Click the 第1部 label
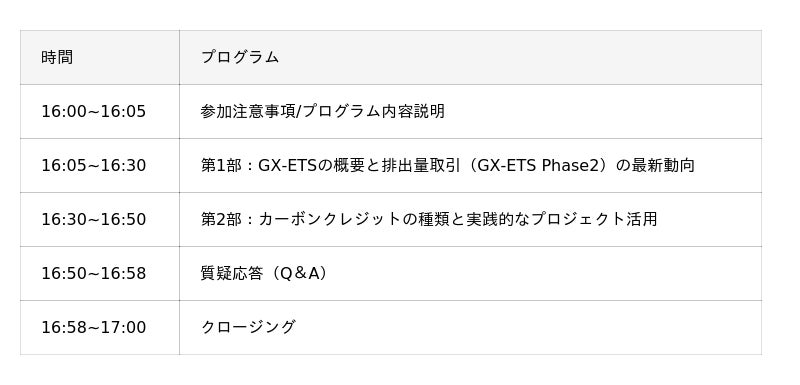 [221, 165]
